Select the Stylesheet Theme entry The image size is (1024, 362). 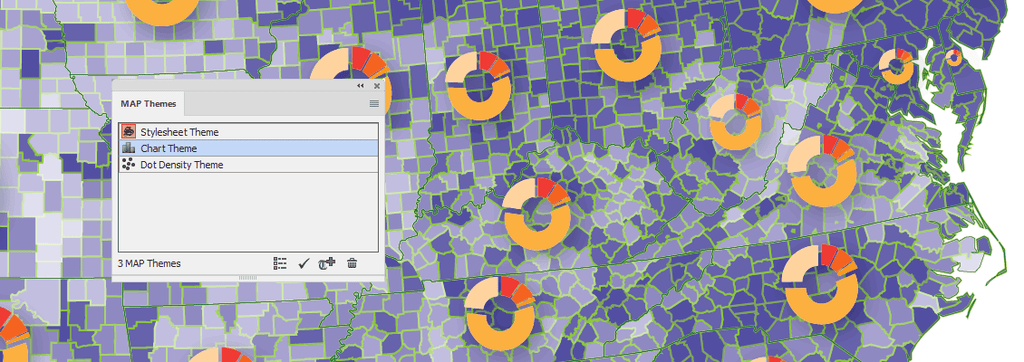tap(249, 131)
